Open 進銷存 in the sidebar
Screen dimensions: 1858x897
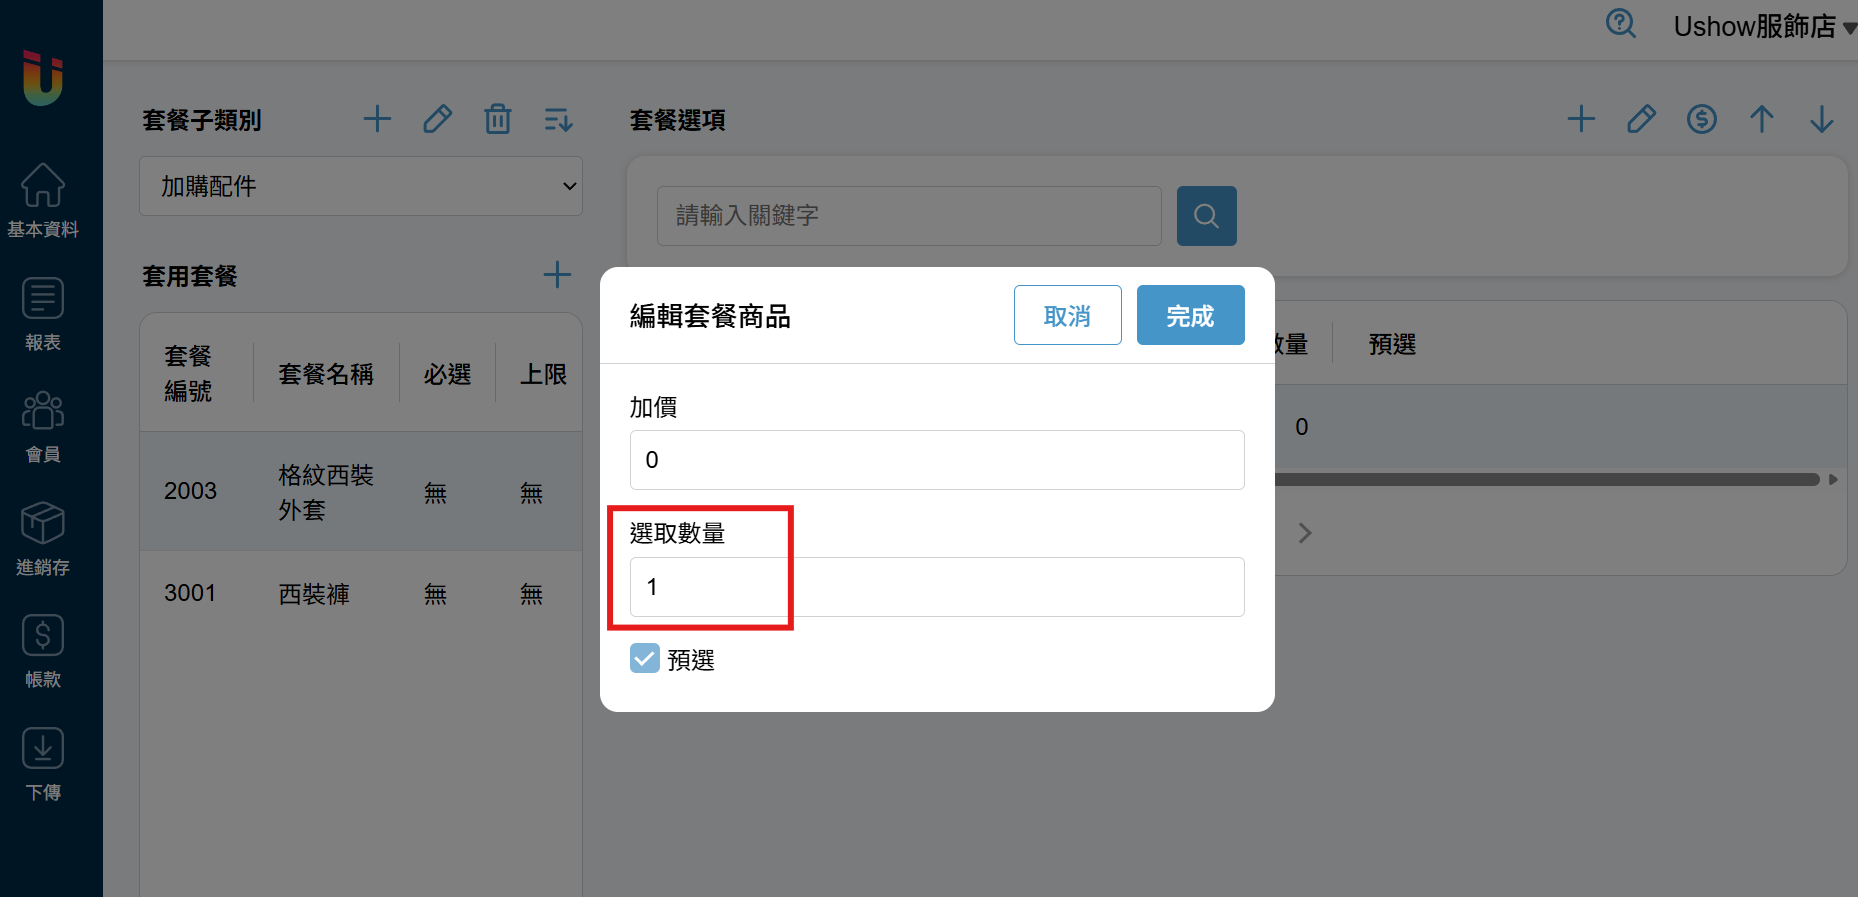[43, 539]
